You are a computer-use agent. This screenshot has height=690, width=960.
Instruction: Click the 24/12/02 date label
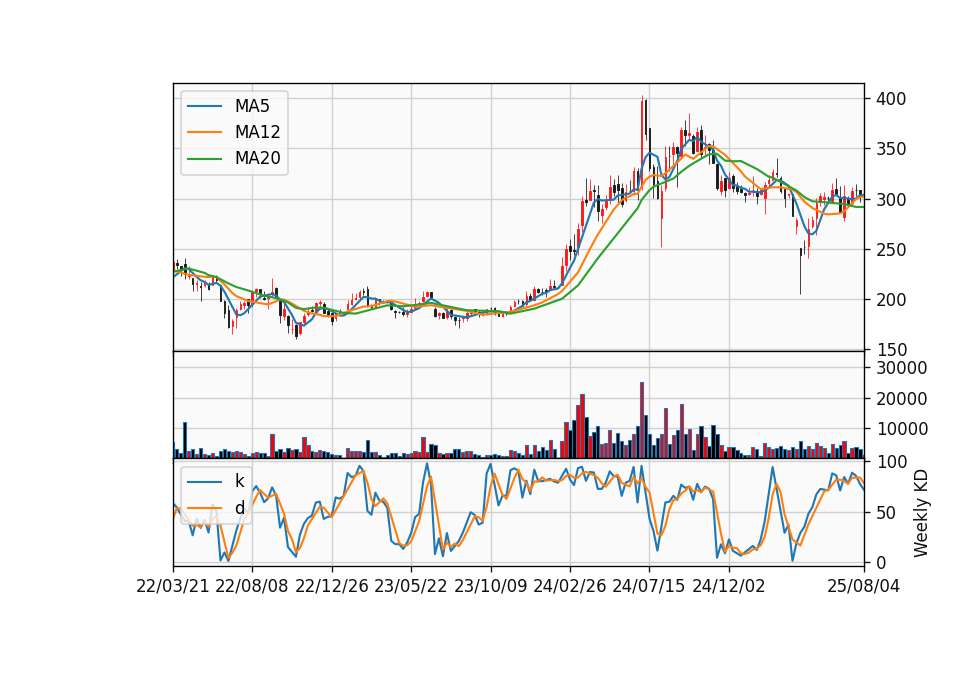pos(729,586)
